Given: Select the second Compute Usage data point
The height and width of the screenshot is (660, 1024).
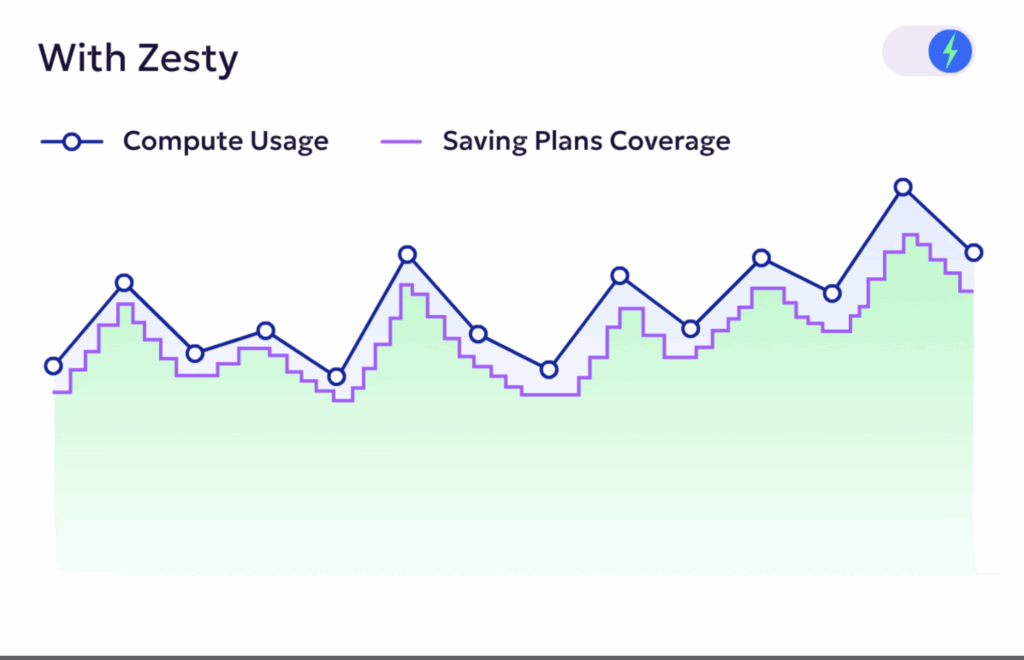Looking at the screenshot, I should click(x=124, y=283).
